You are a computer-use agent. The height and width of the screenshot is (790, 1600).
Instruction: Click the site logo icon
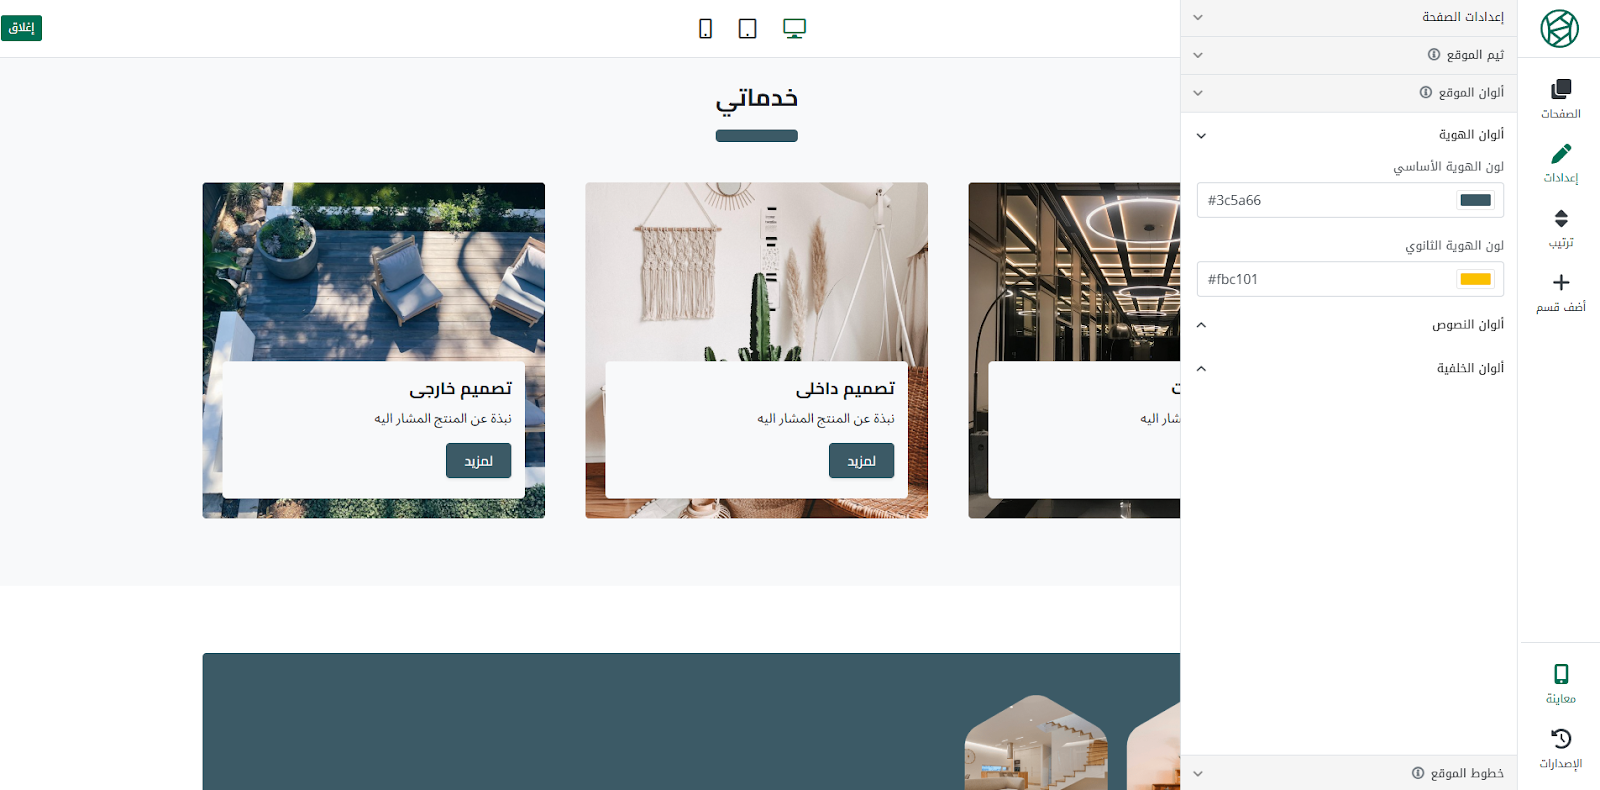pos(1559,29)
